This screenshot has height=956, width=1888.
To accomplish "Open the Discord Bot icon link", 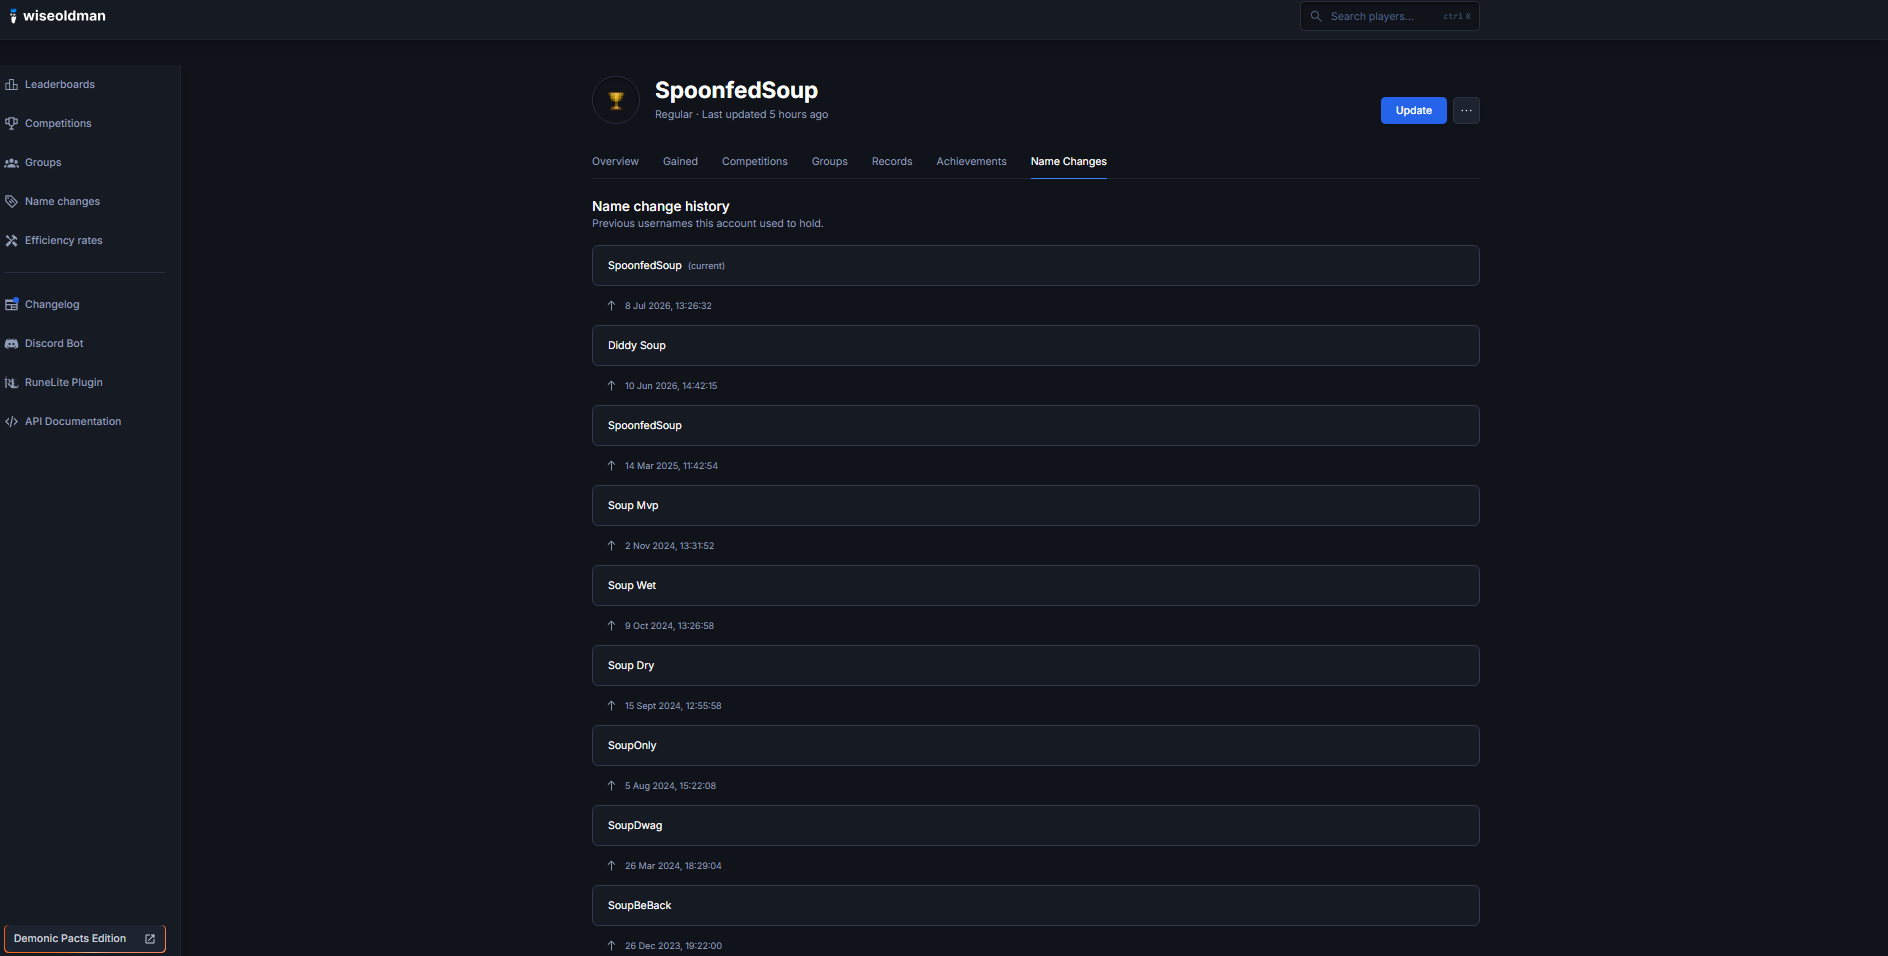I will (x=12, y=344).
